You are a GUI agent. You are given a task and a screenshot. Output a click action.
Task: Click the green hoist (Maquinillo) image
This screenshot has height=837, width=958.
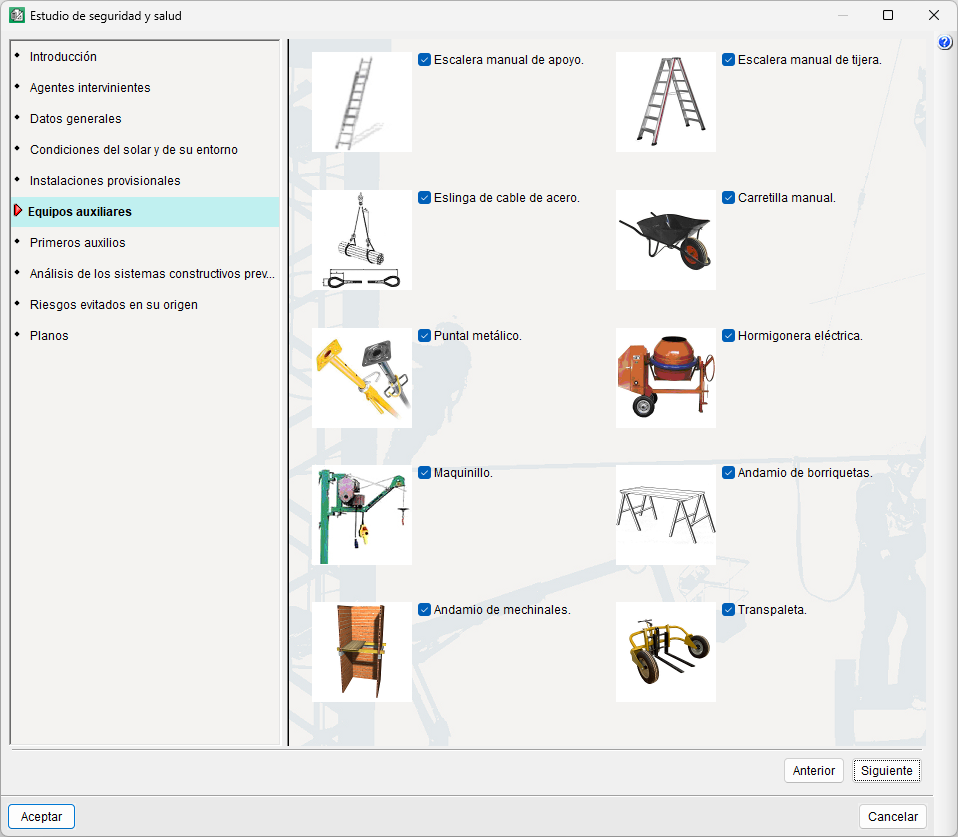362,514
